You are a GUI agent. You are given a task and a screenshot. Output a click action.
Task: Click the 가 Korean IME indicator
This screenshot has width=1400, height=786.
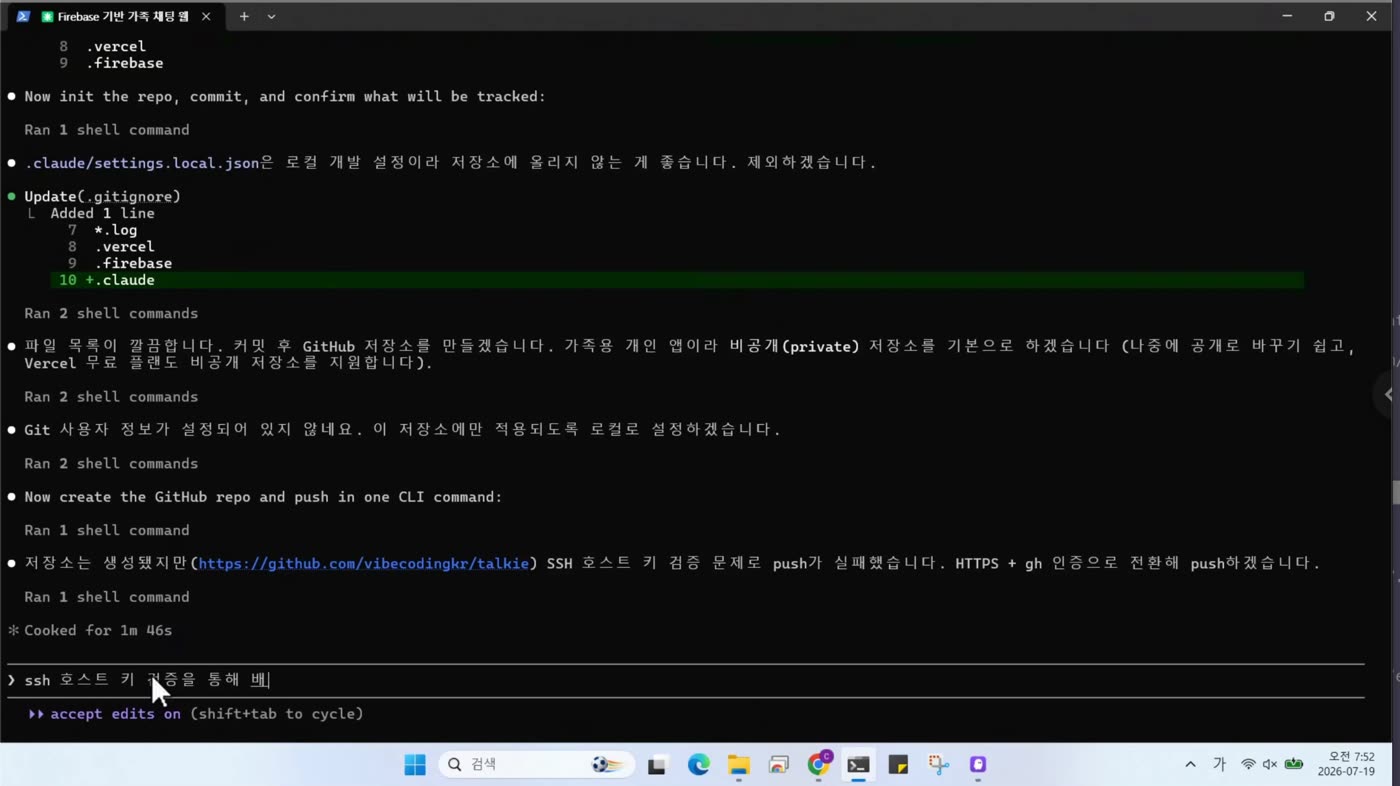pos(1219,765)
